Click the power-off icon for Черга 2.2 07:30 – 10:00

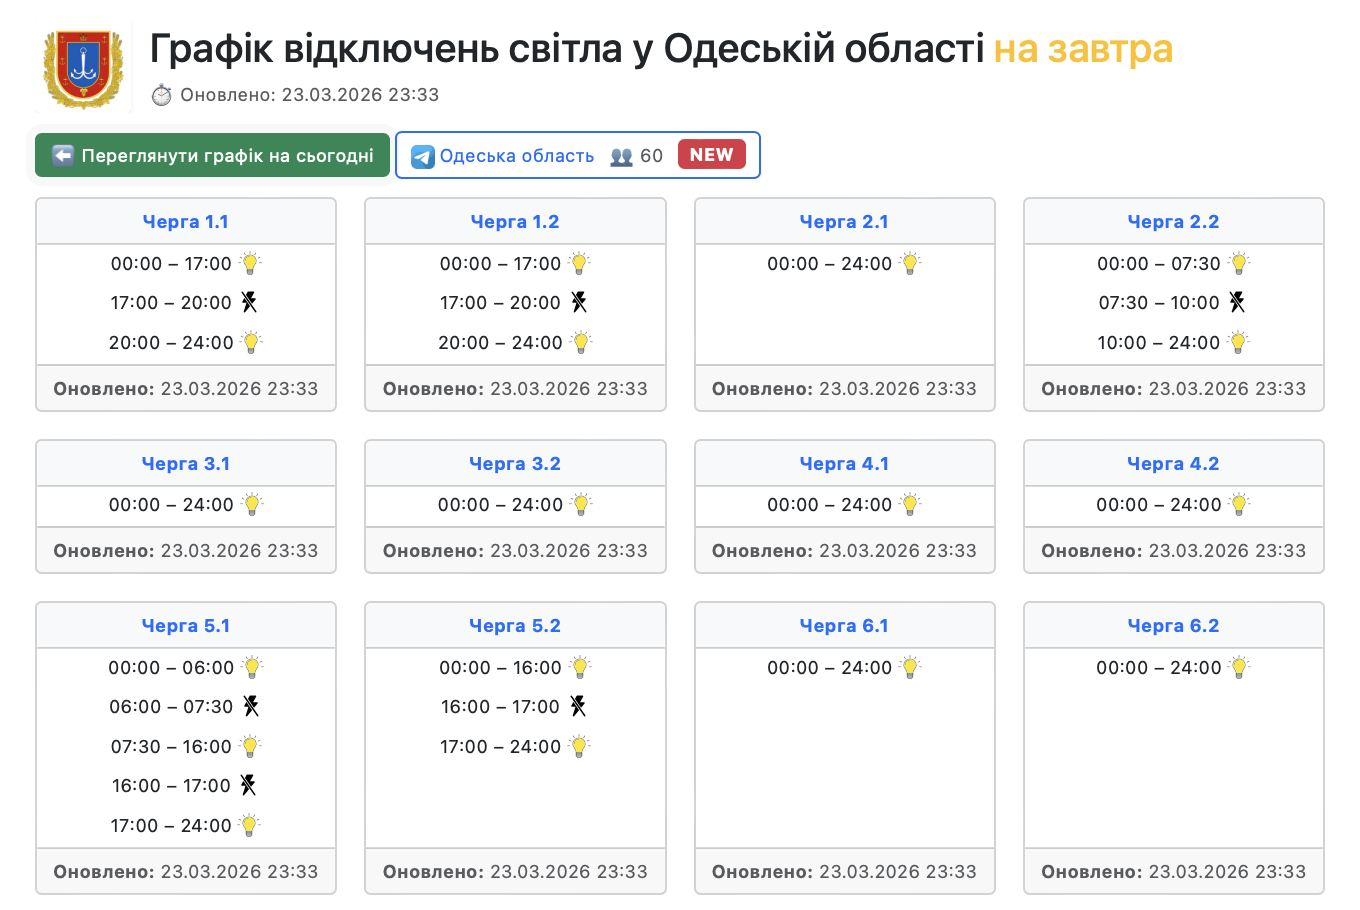coord(1237,302)
